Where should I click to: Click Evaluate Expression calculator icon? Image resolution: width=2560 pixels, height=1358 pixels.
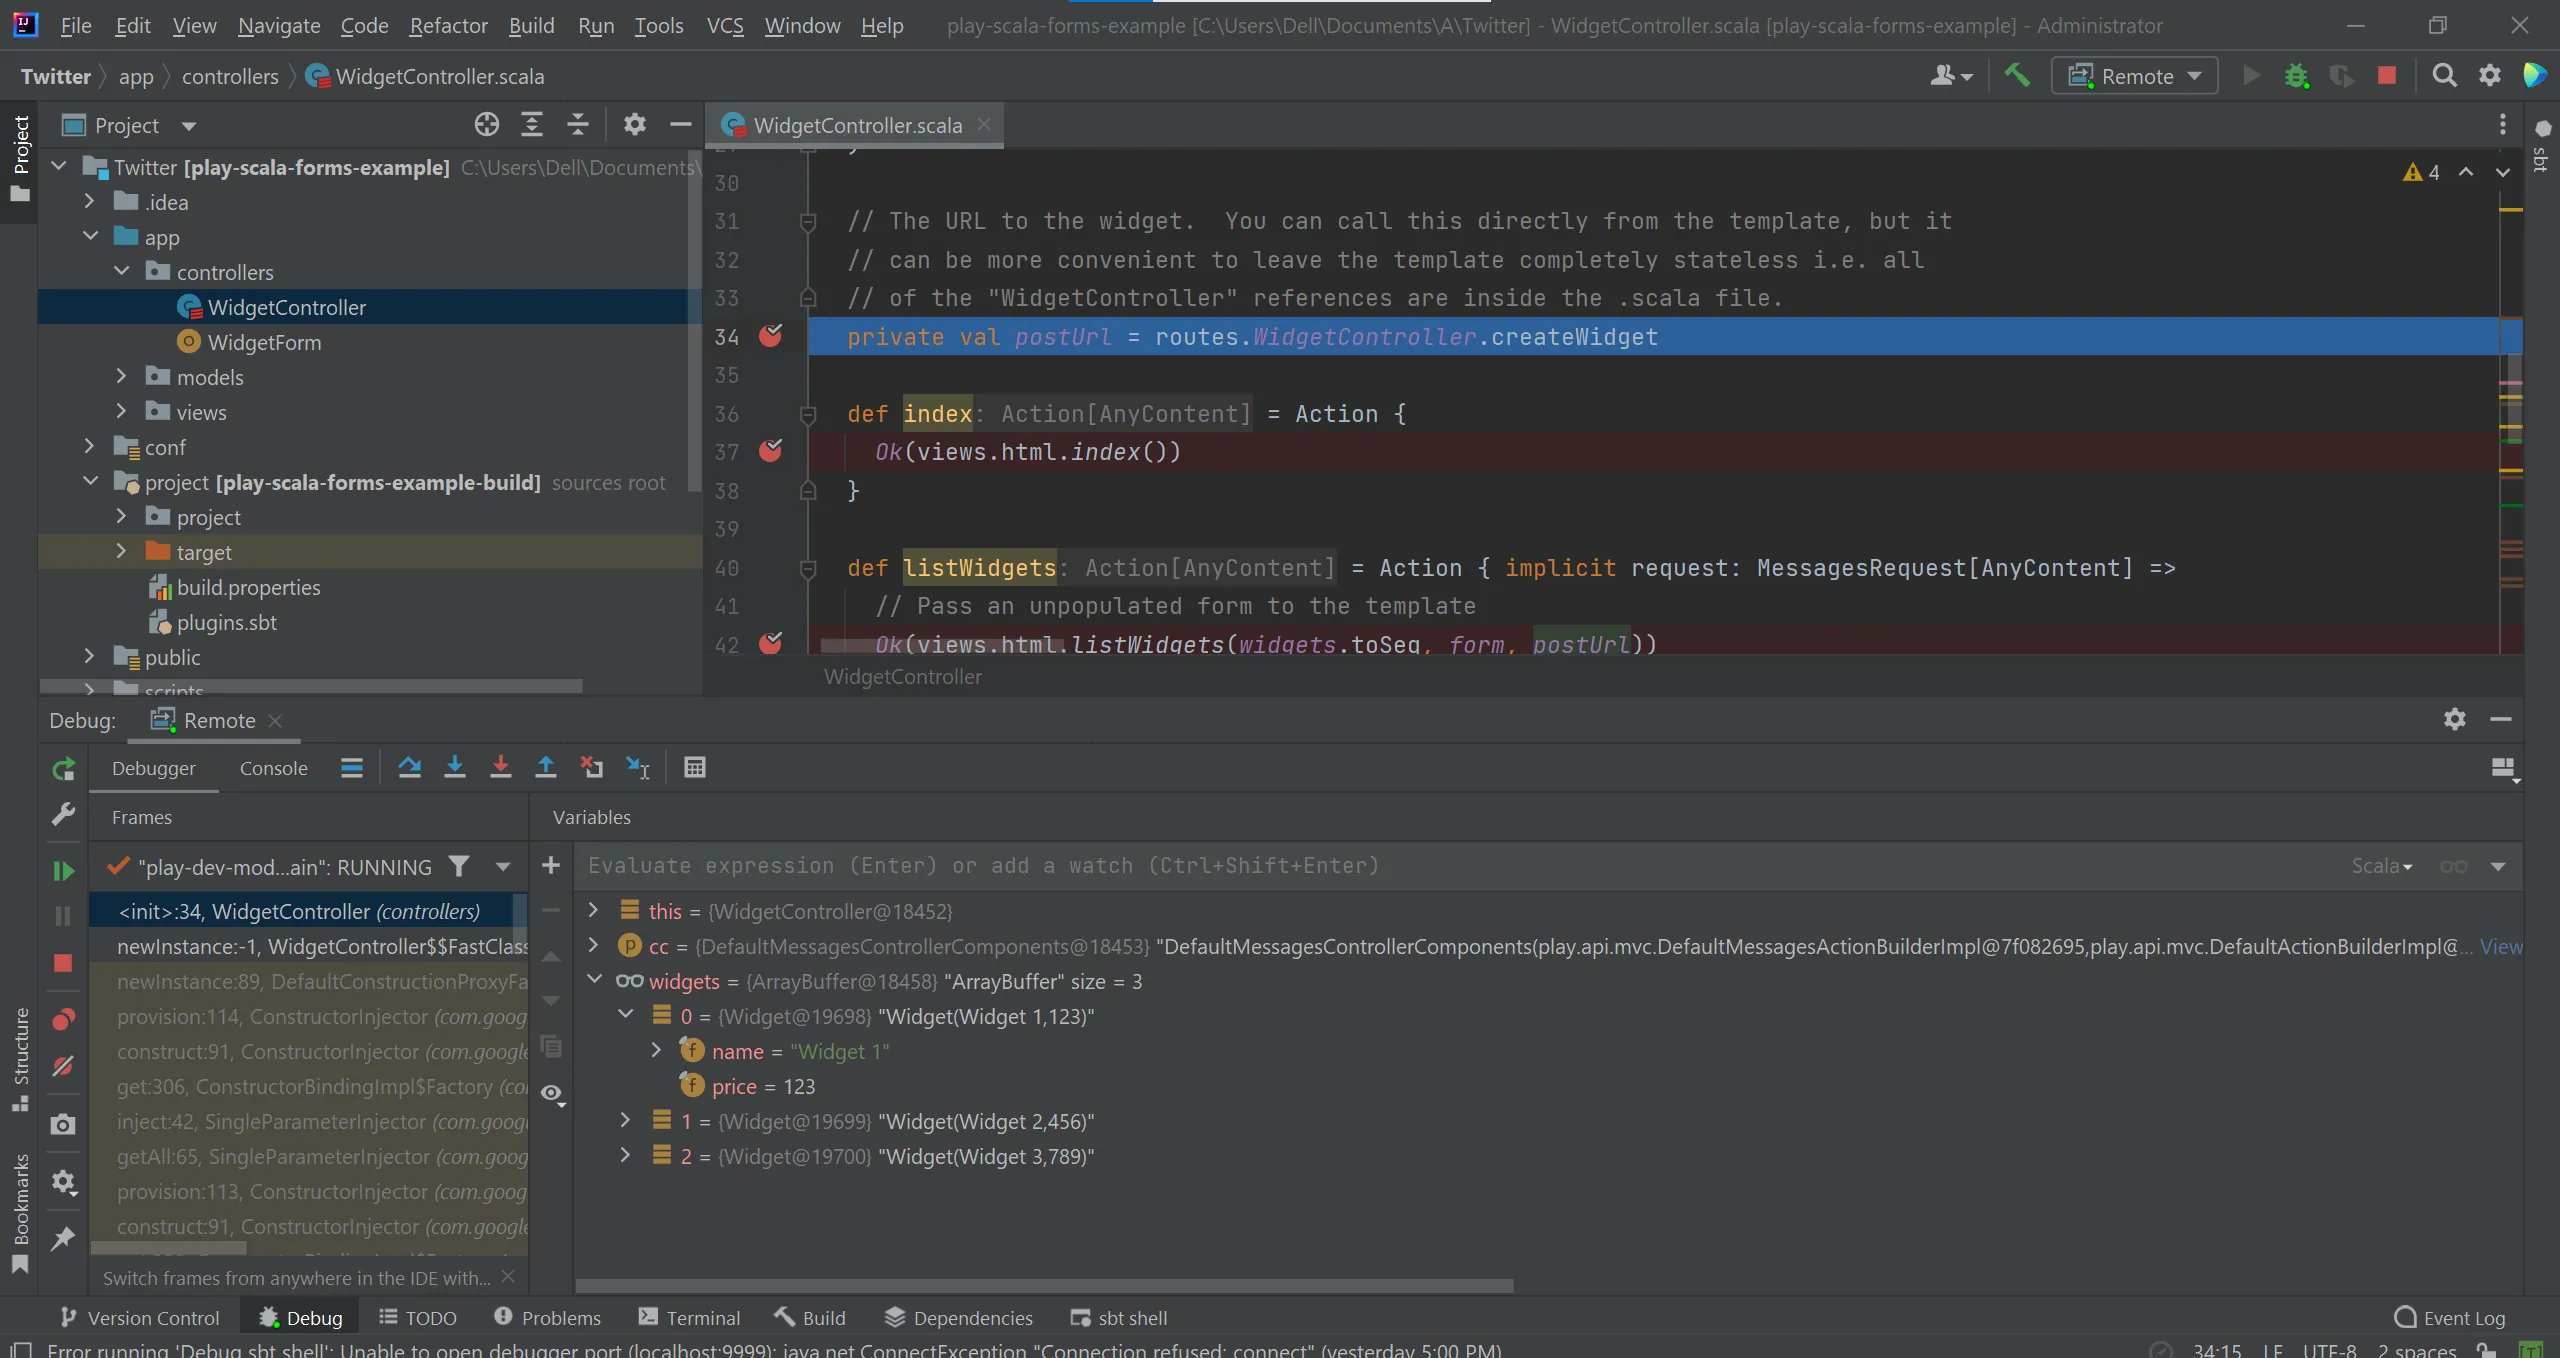click(x=695, y=767)
